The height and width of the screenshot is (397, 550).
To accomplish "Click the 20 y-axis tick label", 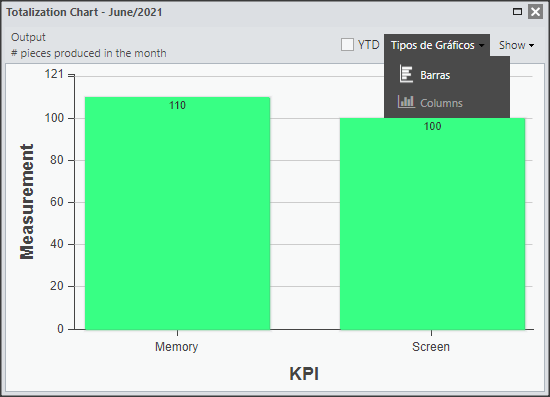I will click(x=56, y=286).
